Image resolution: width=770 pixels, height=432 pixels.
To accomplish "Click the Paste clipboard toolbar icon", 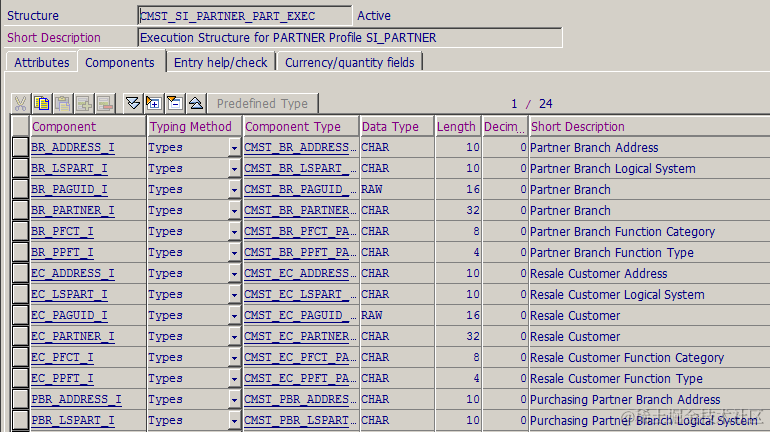I will (63, 104).
